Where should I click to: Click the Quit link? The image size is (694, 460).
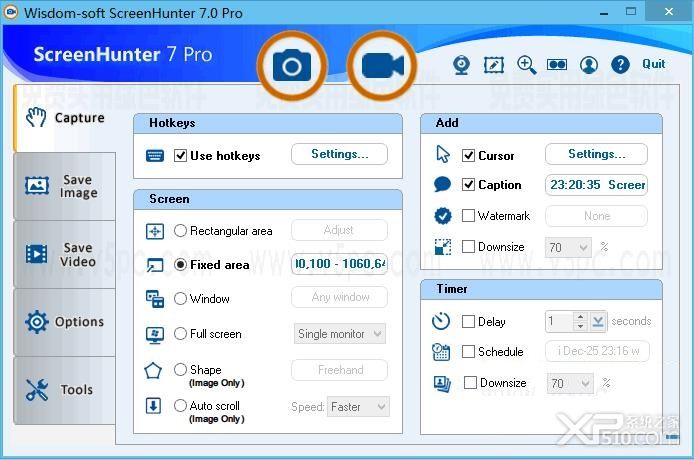tap(653, 64)
